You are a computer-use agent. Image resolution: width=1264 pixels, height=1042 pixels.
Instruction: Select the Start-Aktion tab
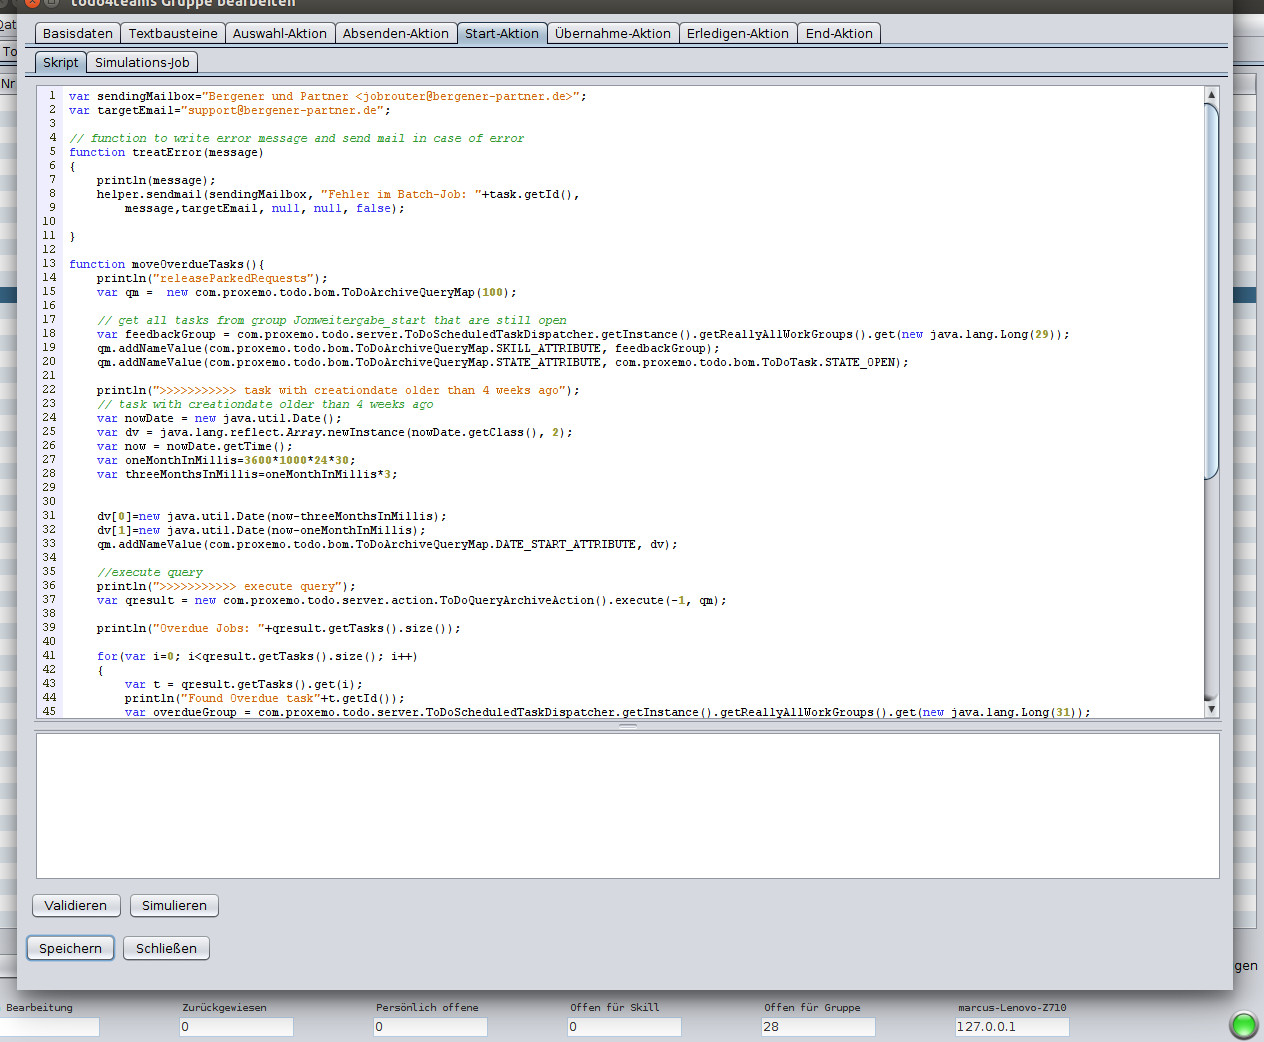pyautogui.click(x=502, y=33)
